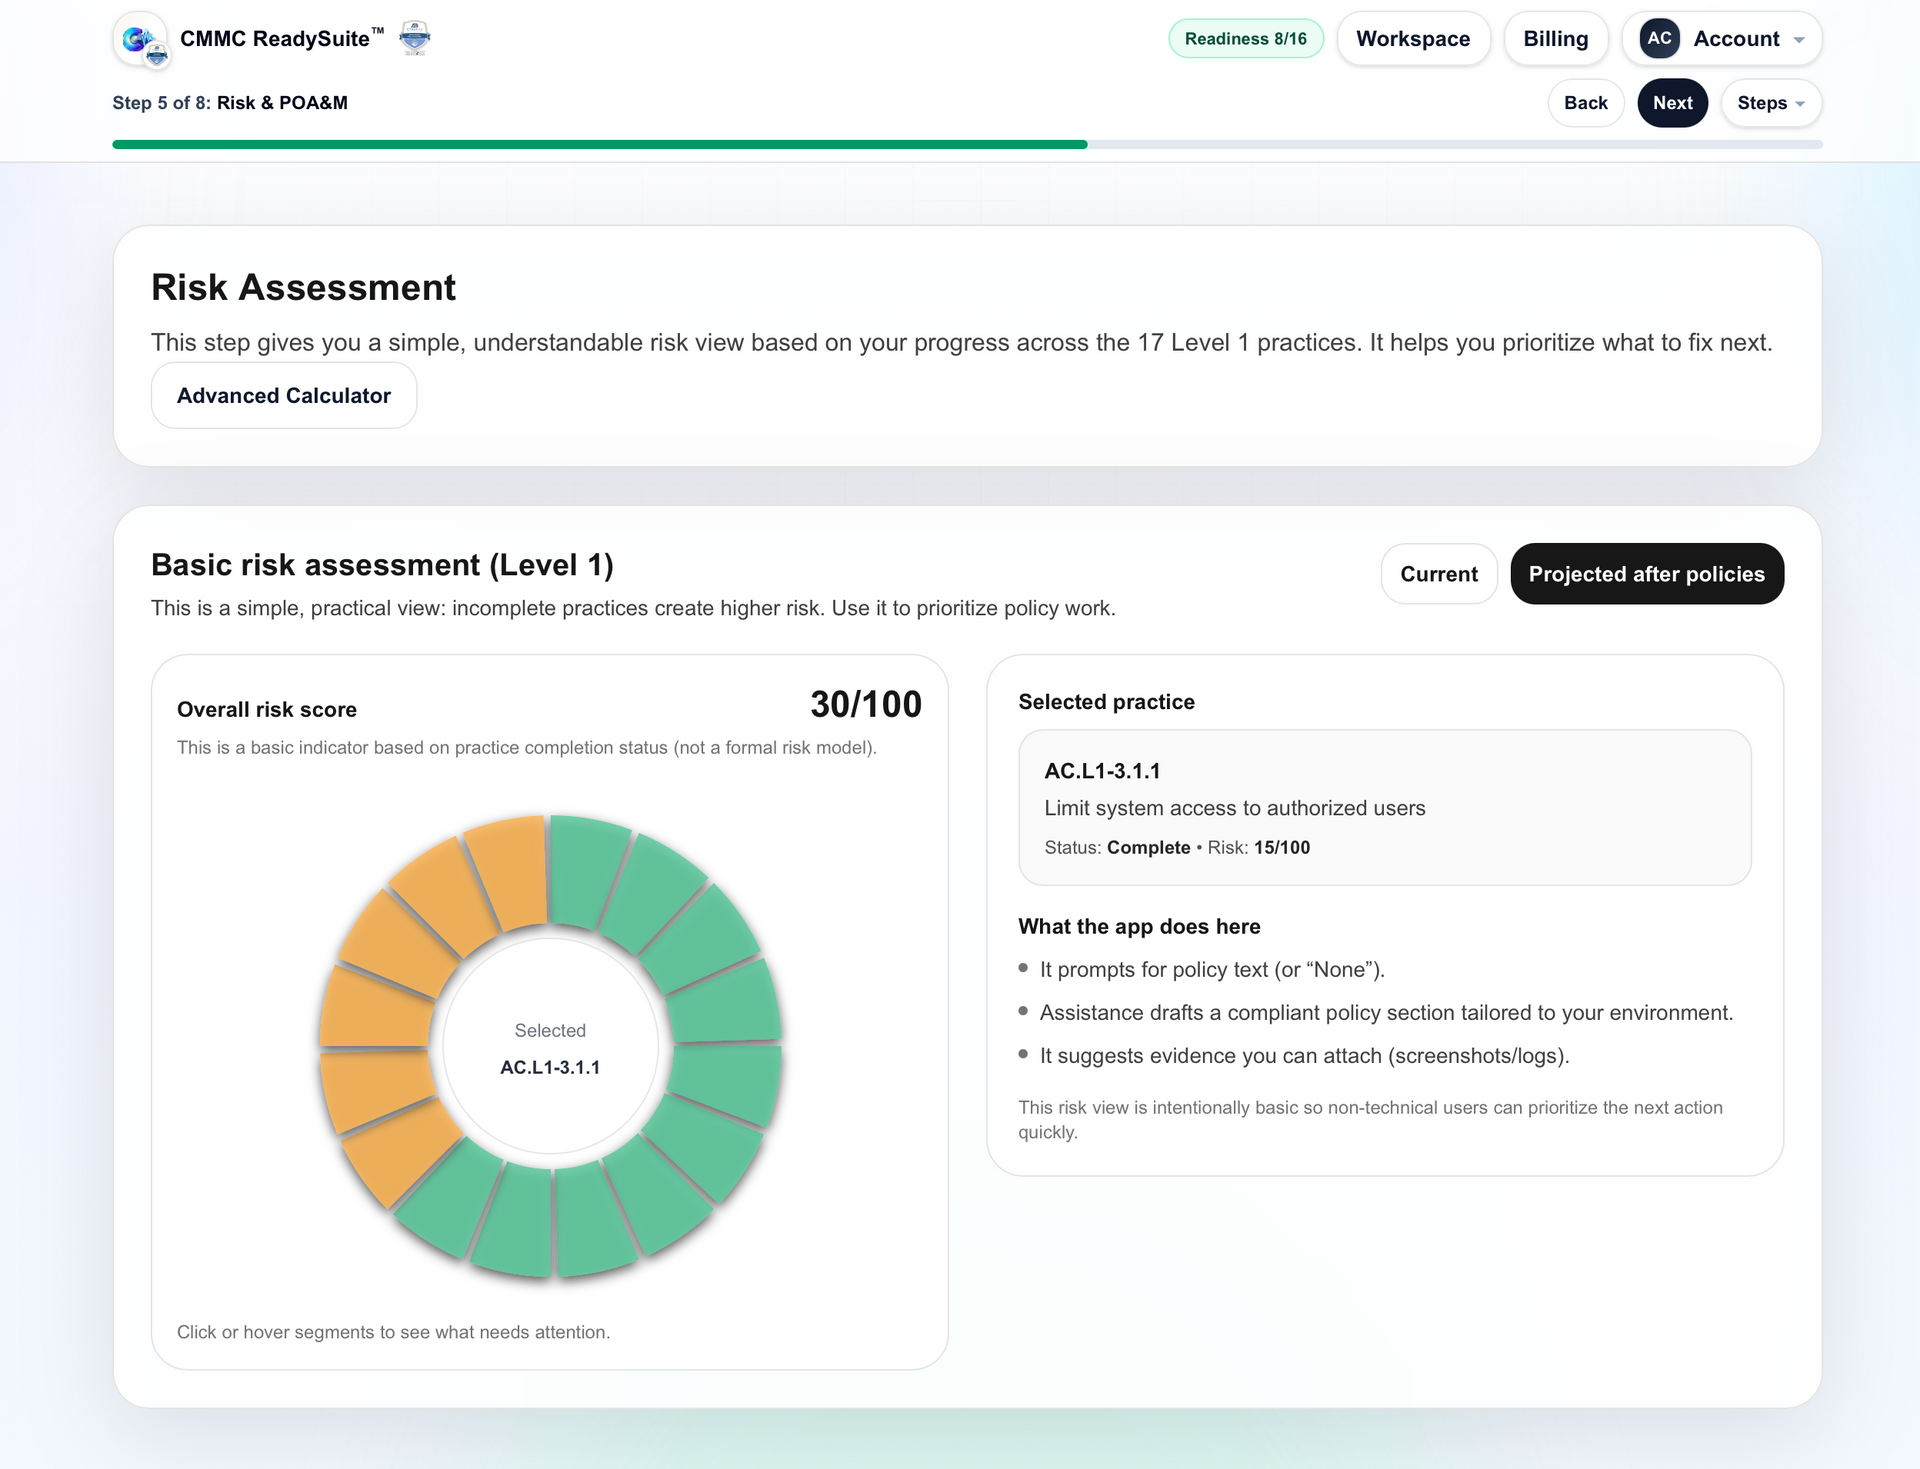This screenshot has height=1469, width=1920.
Task: Click the selected AC.L1-3.1.1 practice card
Action: [1385, 808]
